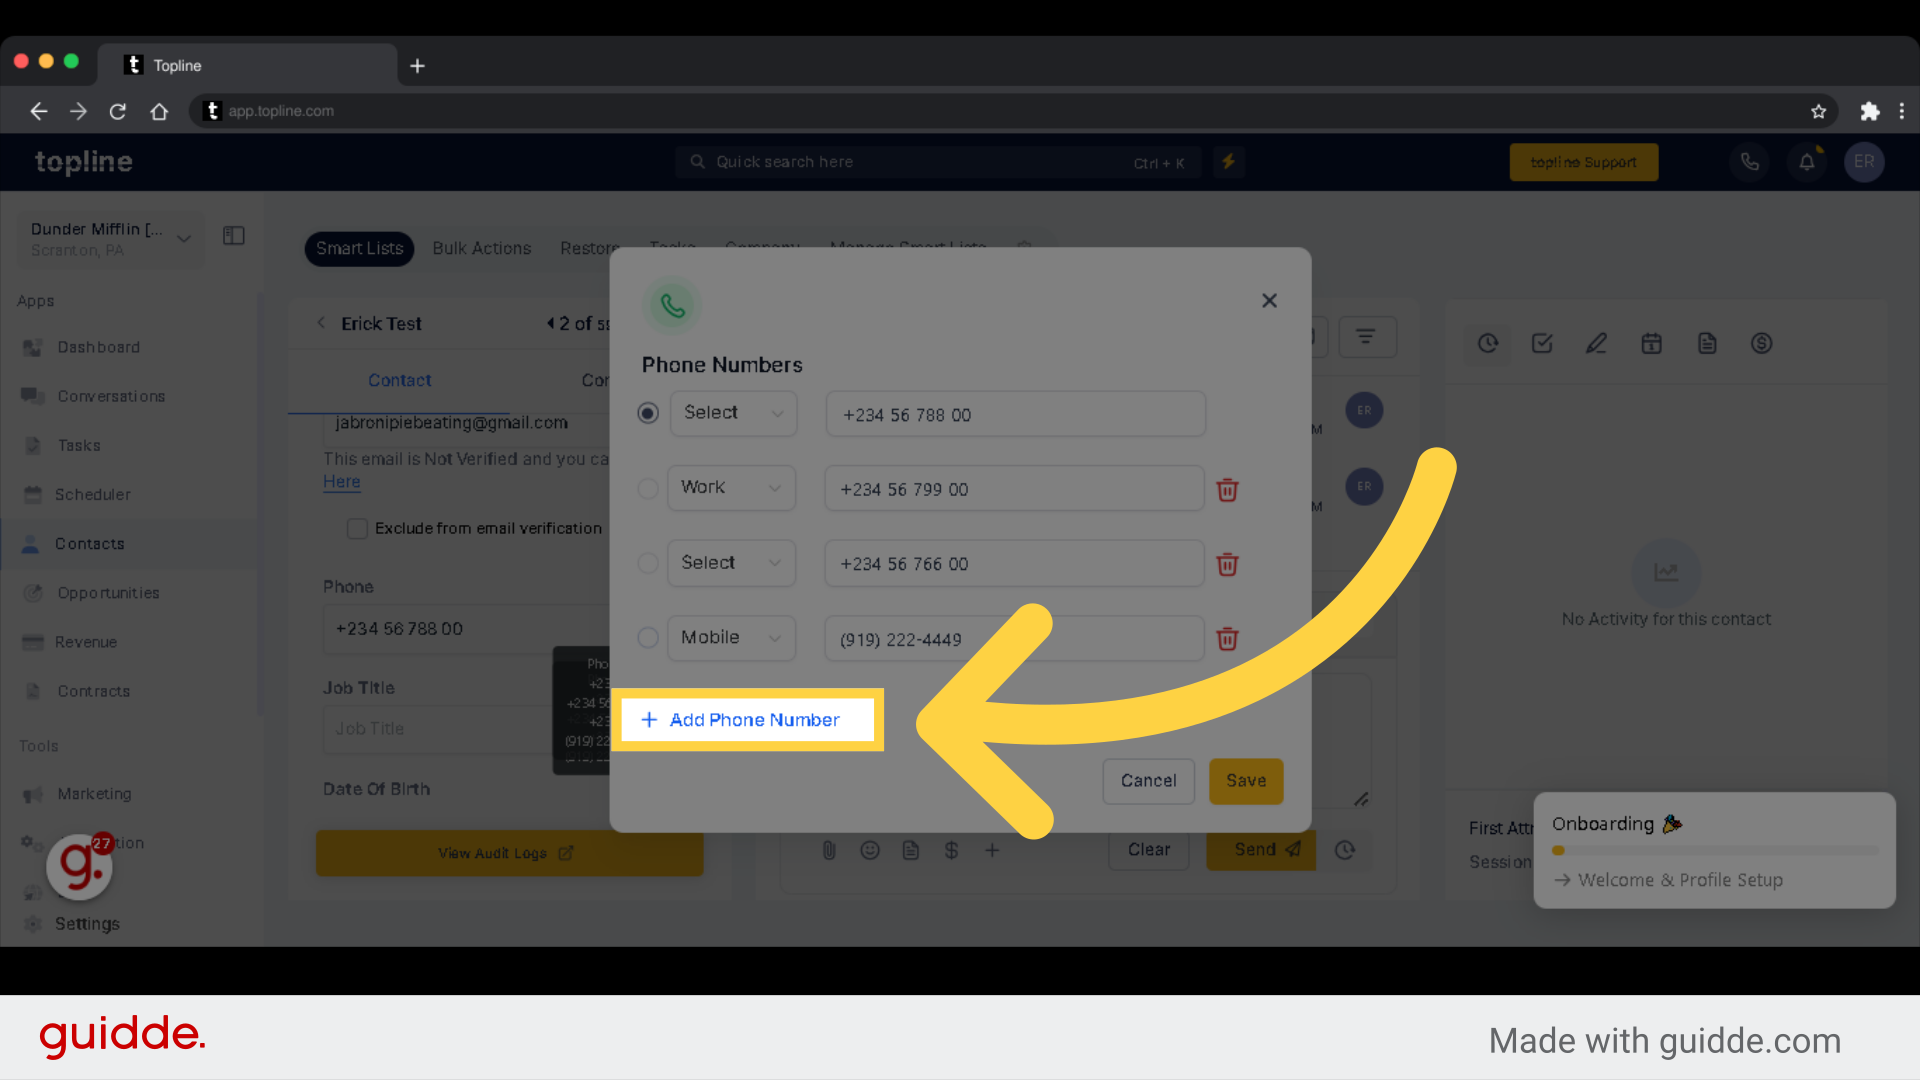Click the phone dial icon in header nav
Screen dimensions: 1920x1080
pyautogui.click(x=1750, y=162)
